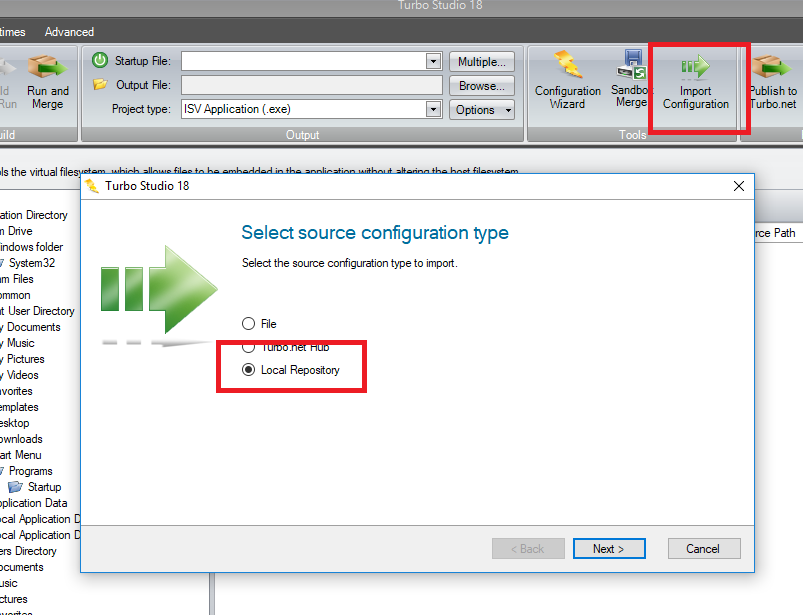Click the Next > button
The width and height of the screenshot is (803, 615).
[609, 548]
